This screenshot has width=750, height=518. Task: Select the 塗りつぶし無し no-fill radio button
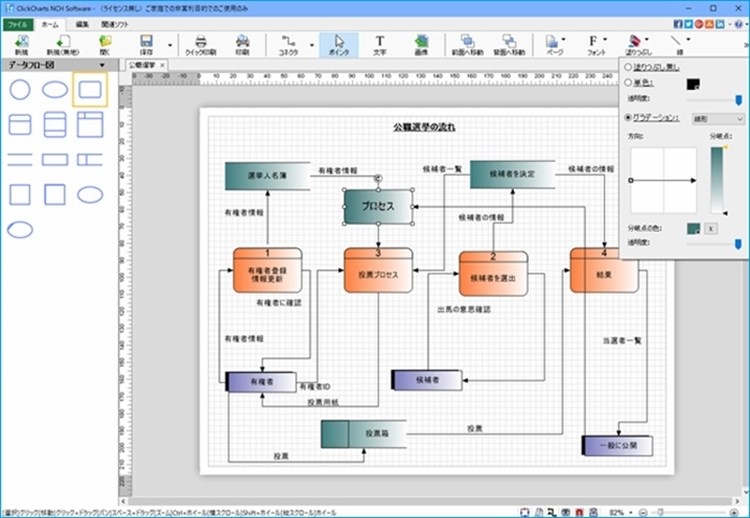coord(628,67)
